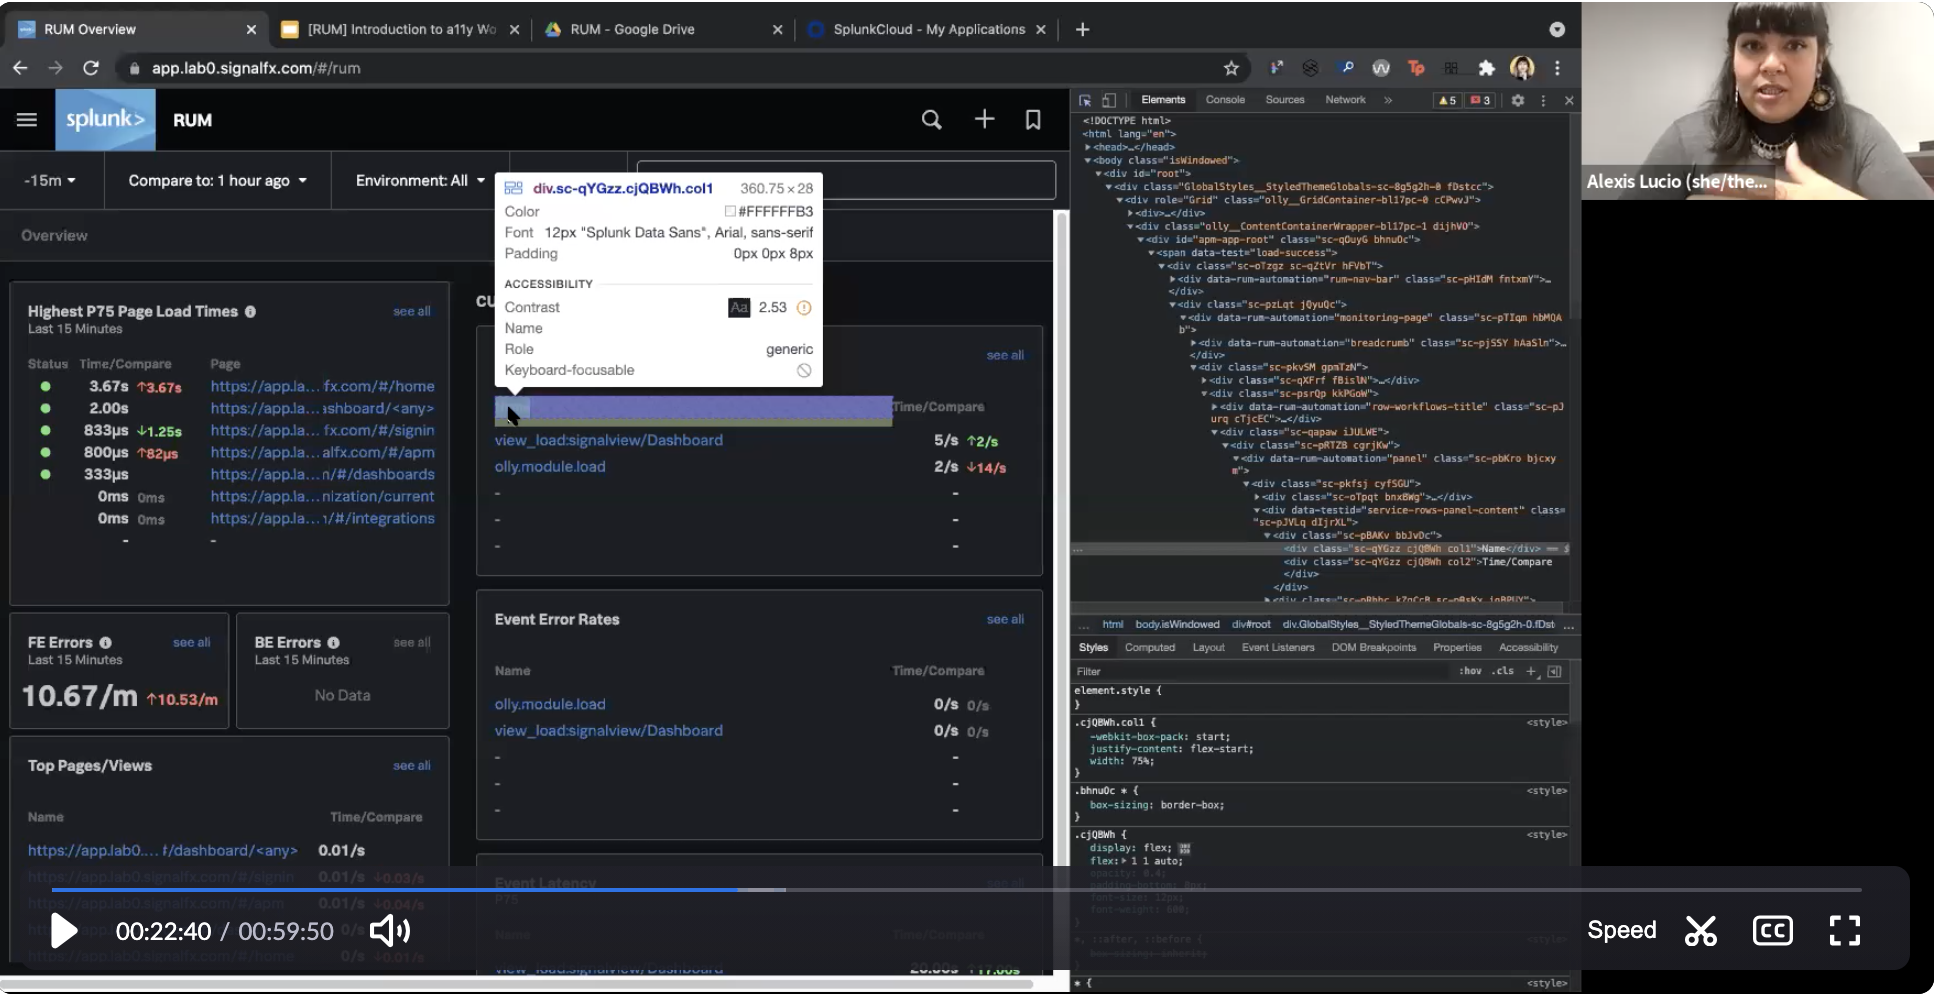The width and height of the screenshot is (1934, 994).
Task: Click the Splunk logo
Action: point(105,119)
